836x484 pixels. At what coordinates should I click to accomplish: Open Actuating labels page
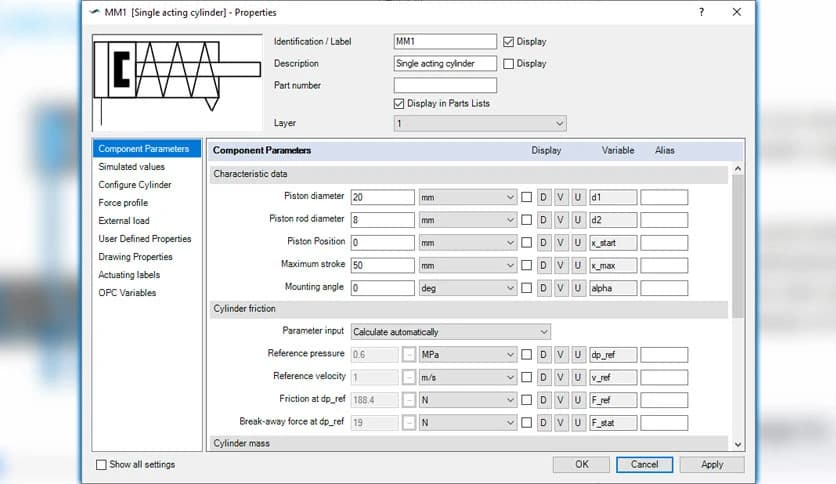click(129, 275)
